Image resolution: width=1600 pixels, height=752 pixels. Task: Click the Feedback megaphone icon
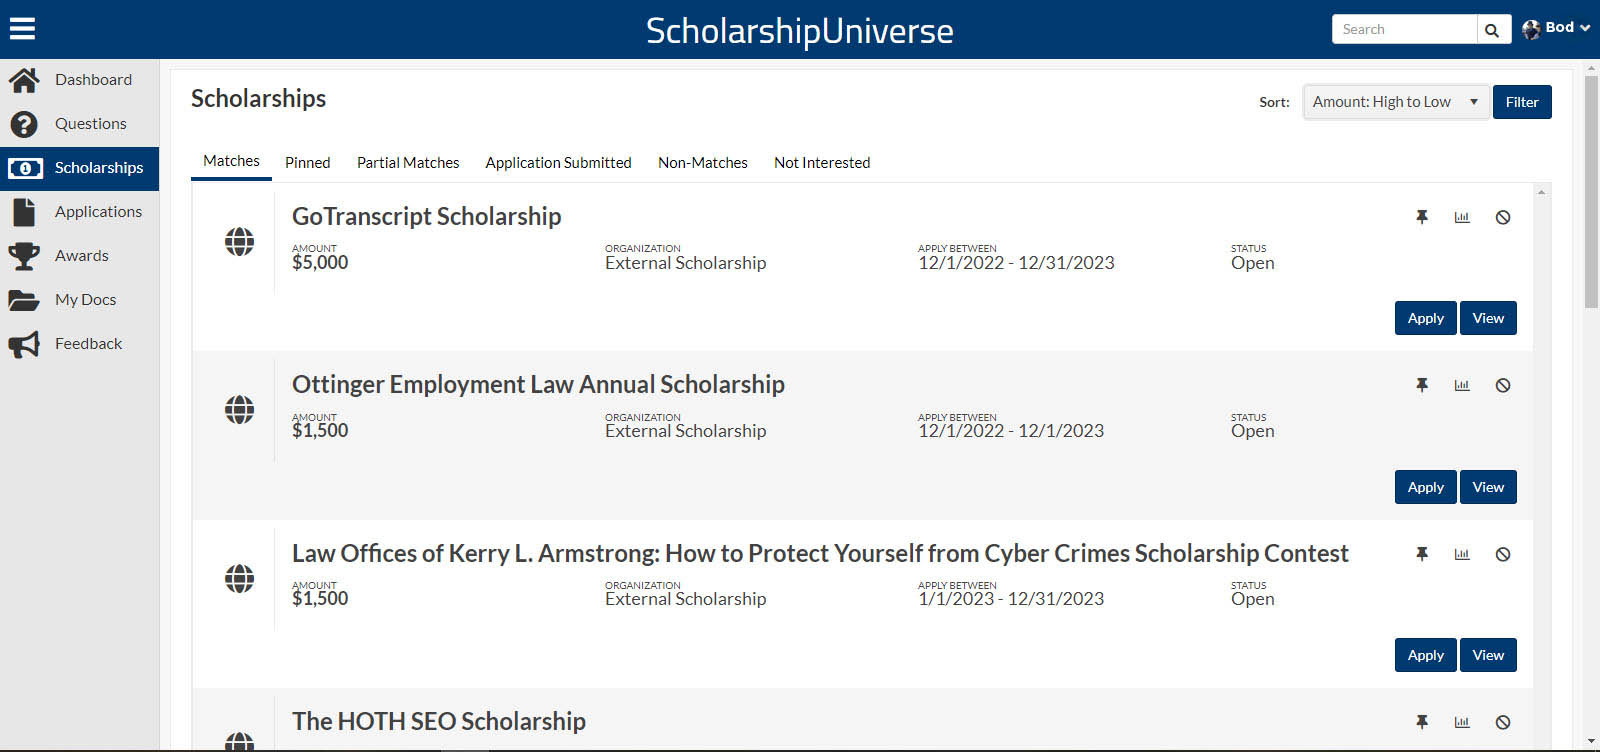click(24, 344)
